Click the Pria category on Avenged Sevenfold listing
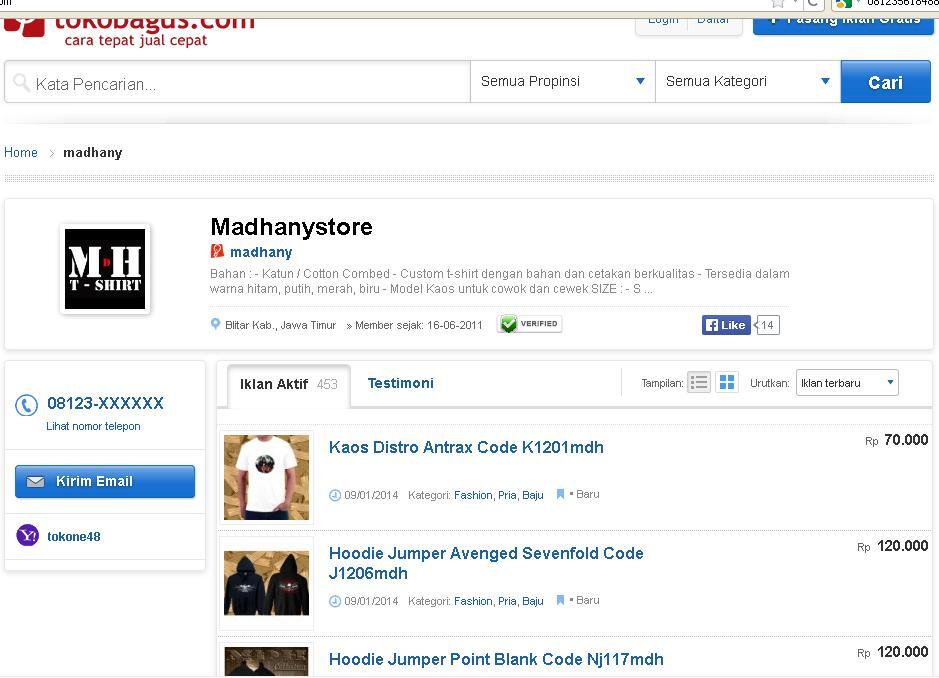Viewport: 939px width, 678px height. (507, 601)
